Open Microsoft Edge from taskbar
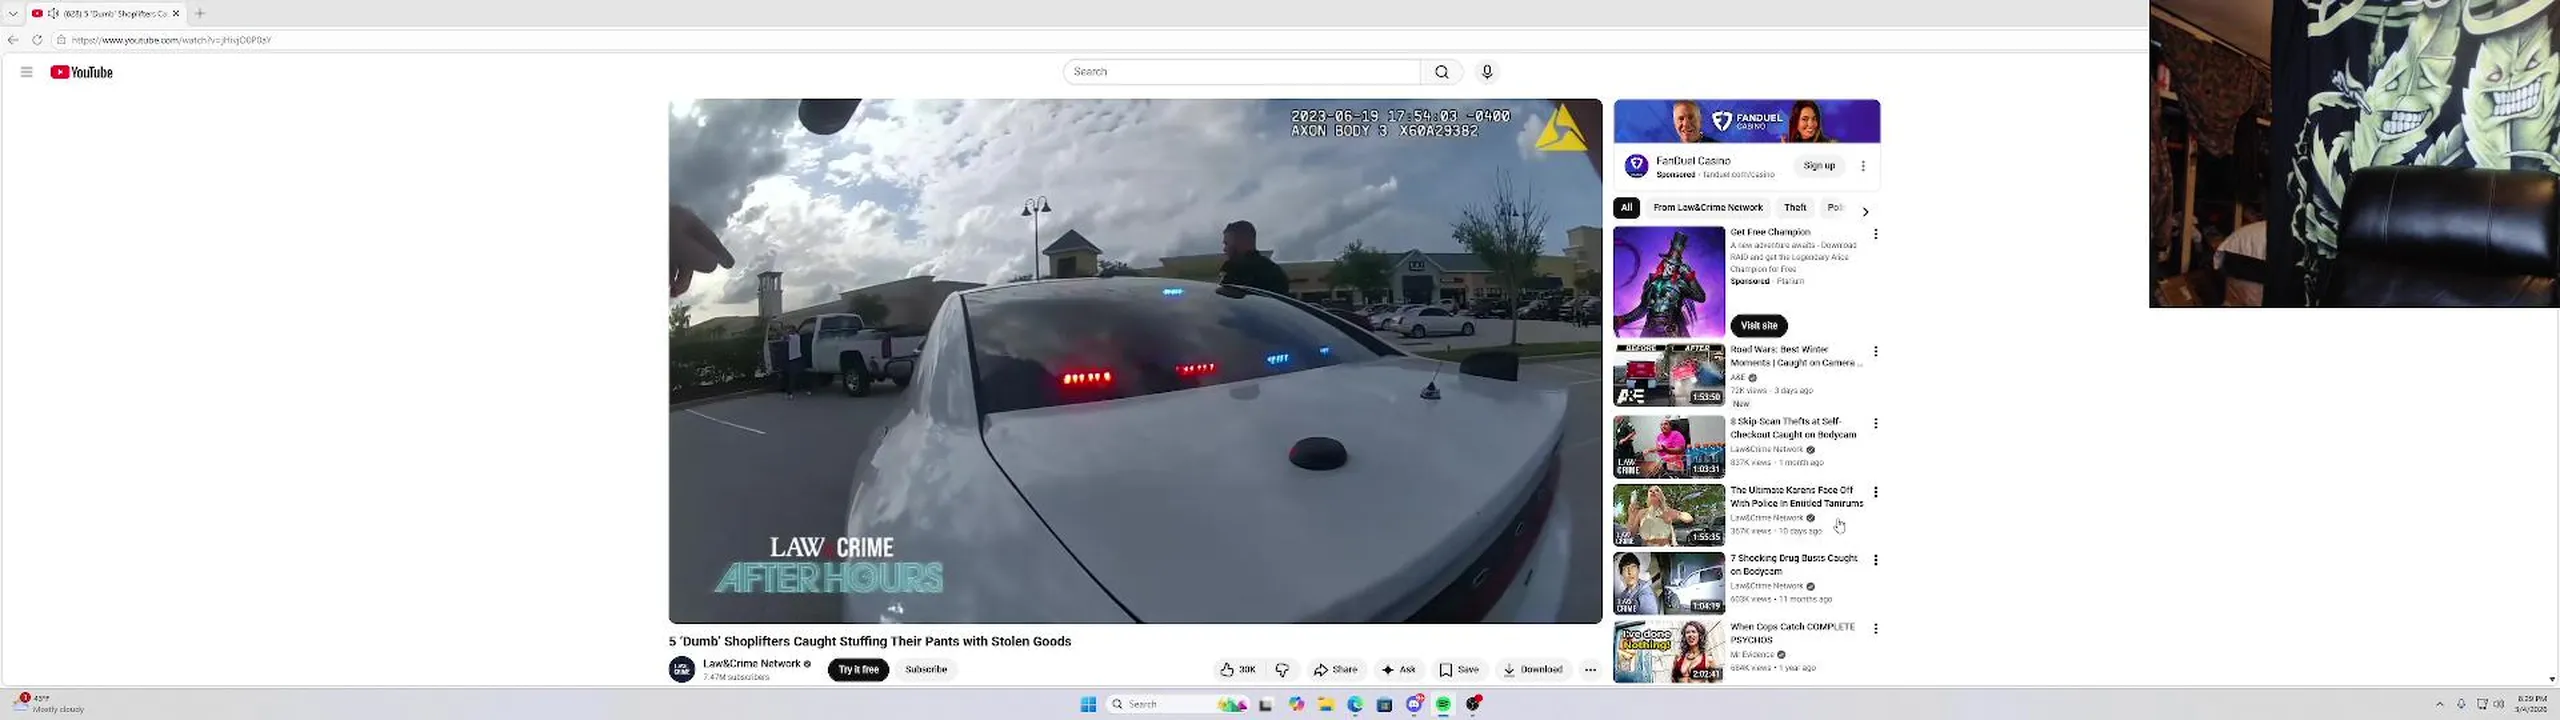This screenshot has width=2560, height=720. pyautogui.click(x=1355, y=705)
